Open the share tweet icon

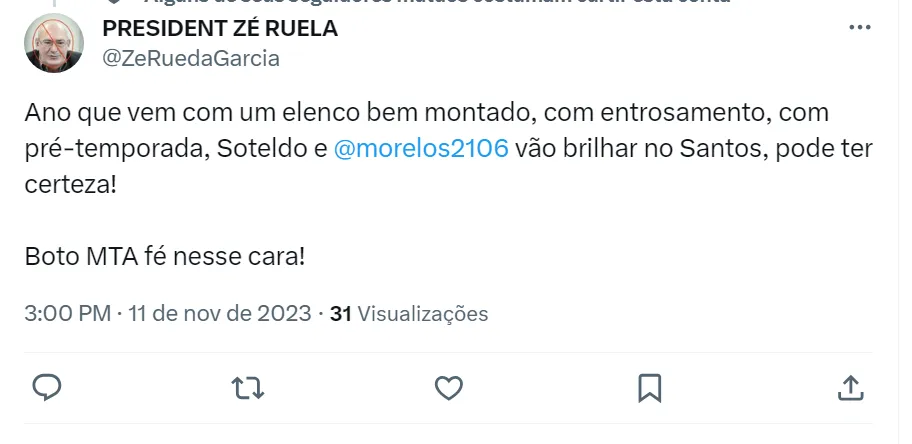[x=849, y=387]
